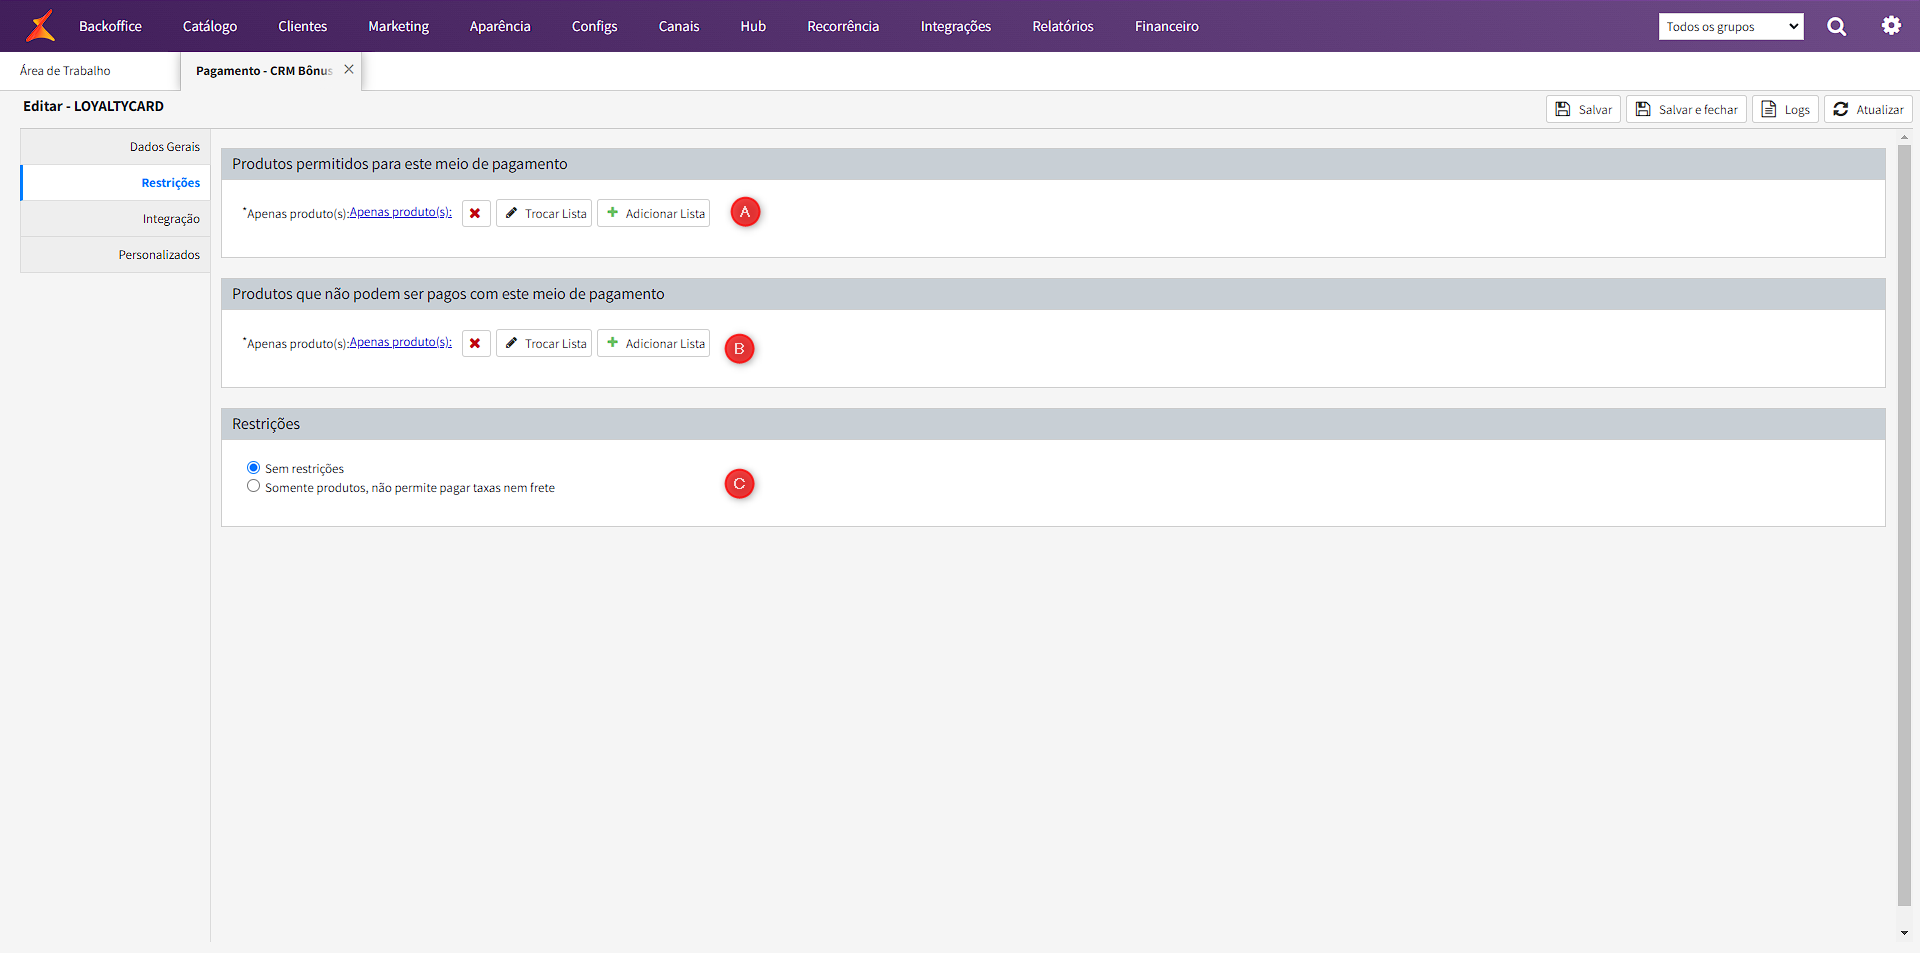The height and width of the screenshot is (953, 1920).
Task: Open the Configs menu
Action: (594, 26)
